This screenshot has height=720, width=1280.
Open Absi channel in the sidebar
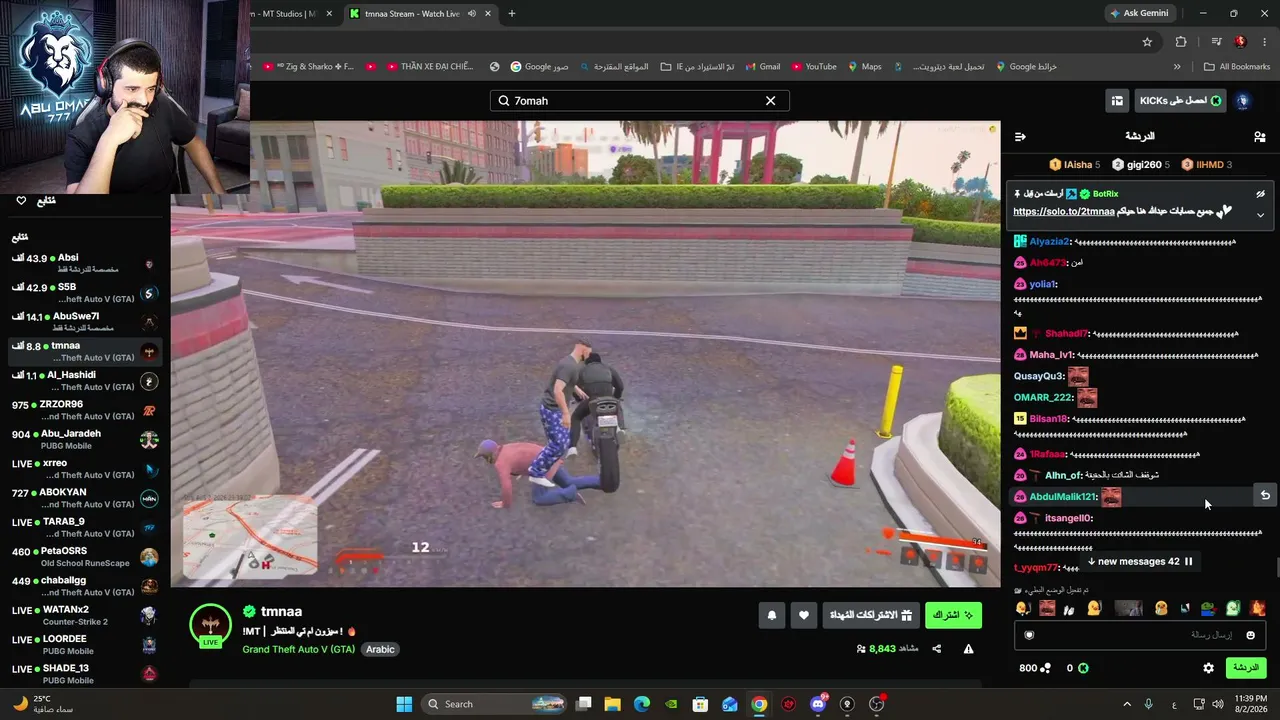click(85, 264)
